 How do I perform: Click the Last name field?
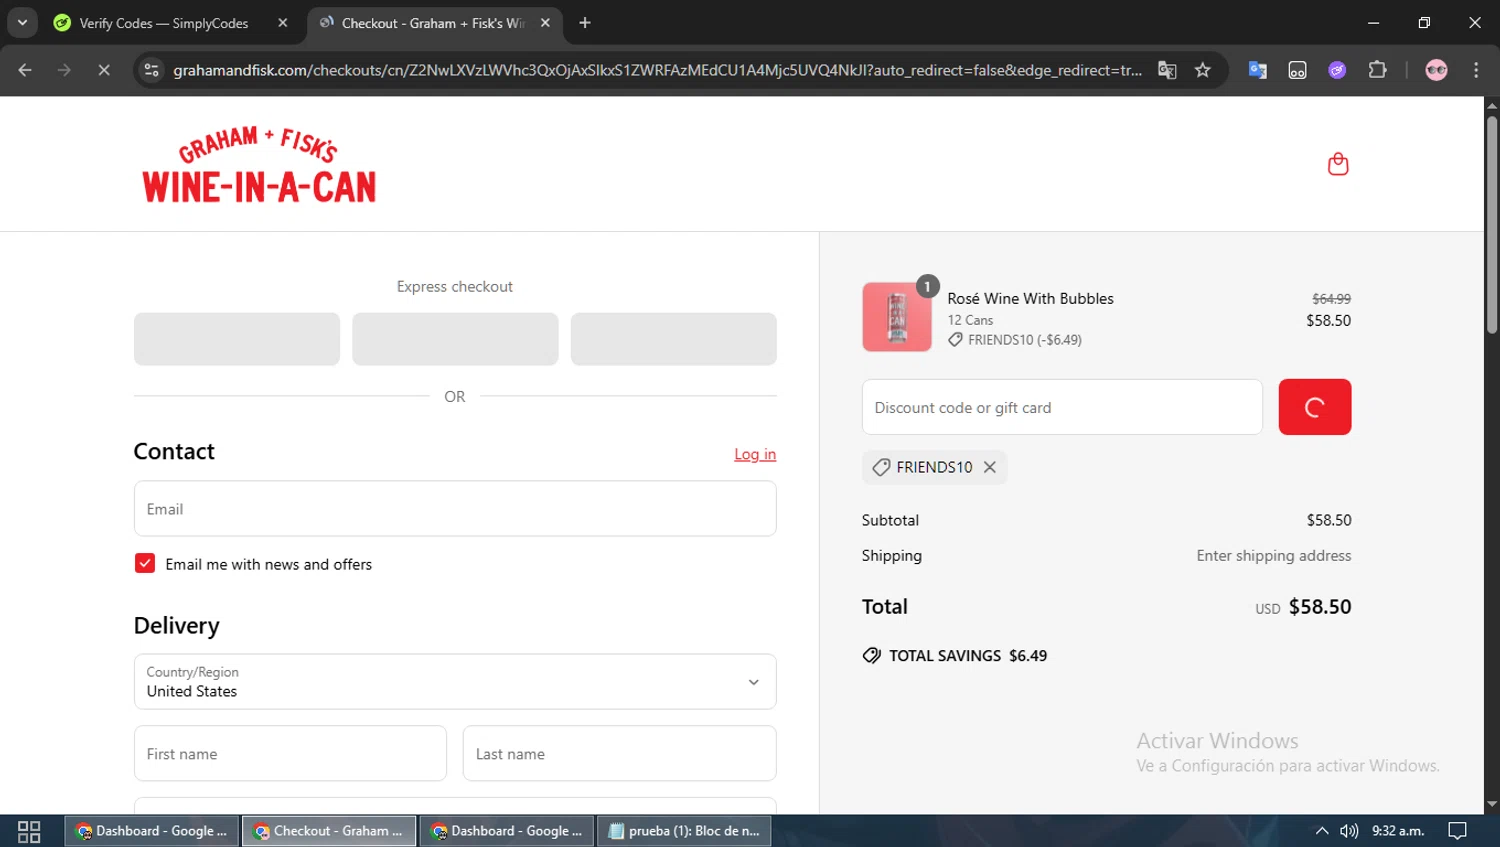click(619, 753)
